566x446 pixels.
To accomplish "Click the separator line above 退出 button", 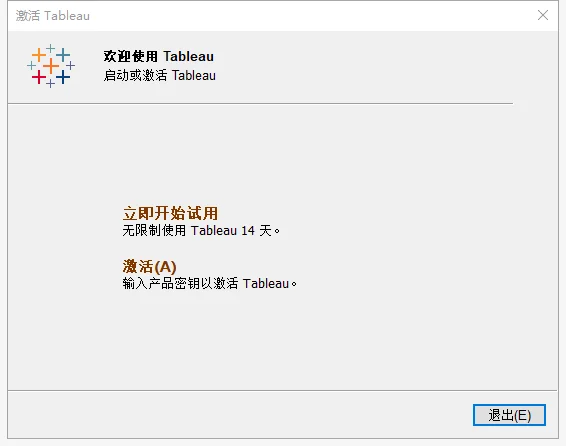I will click(283, 390).
